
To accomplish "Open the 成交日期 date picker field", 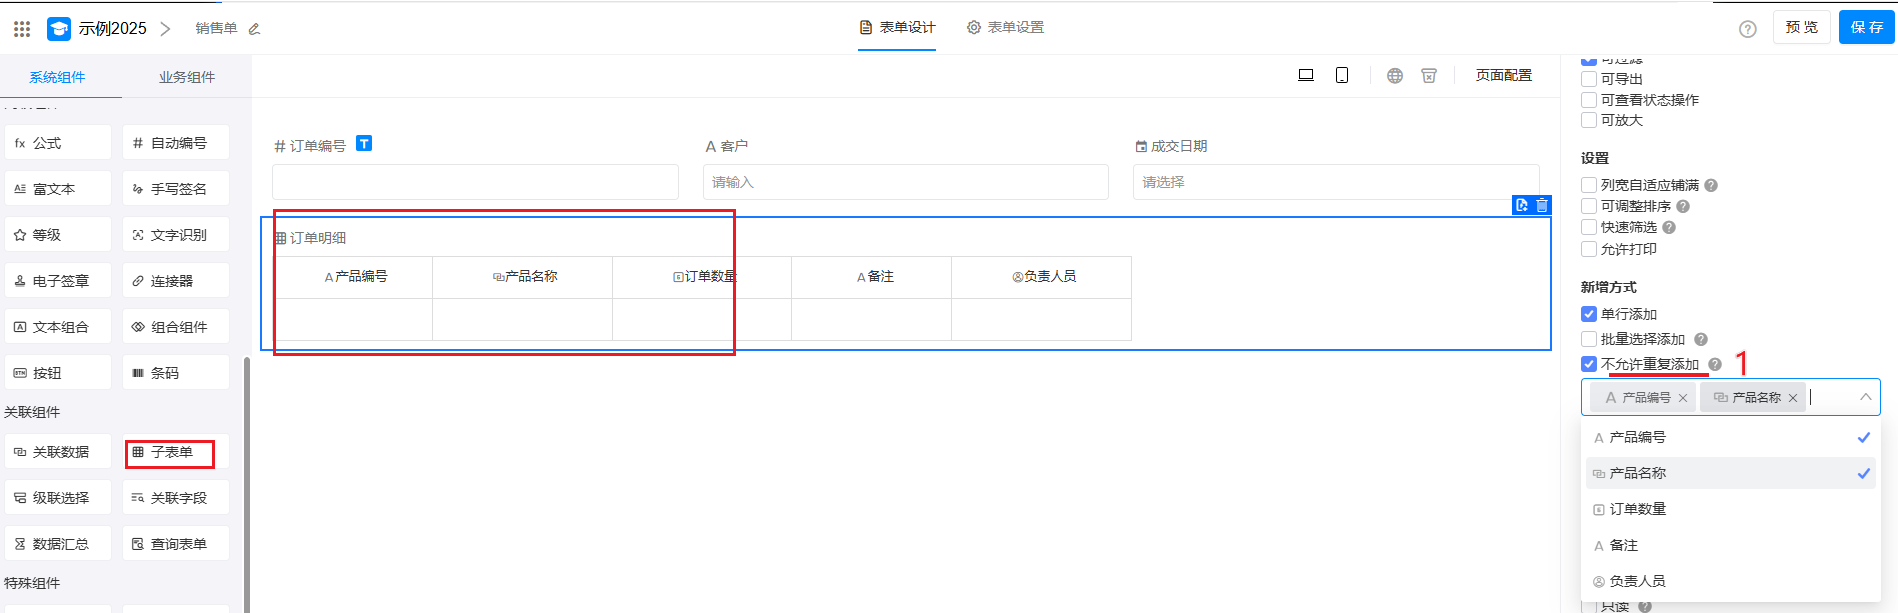I will pos(1335,182).
